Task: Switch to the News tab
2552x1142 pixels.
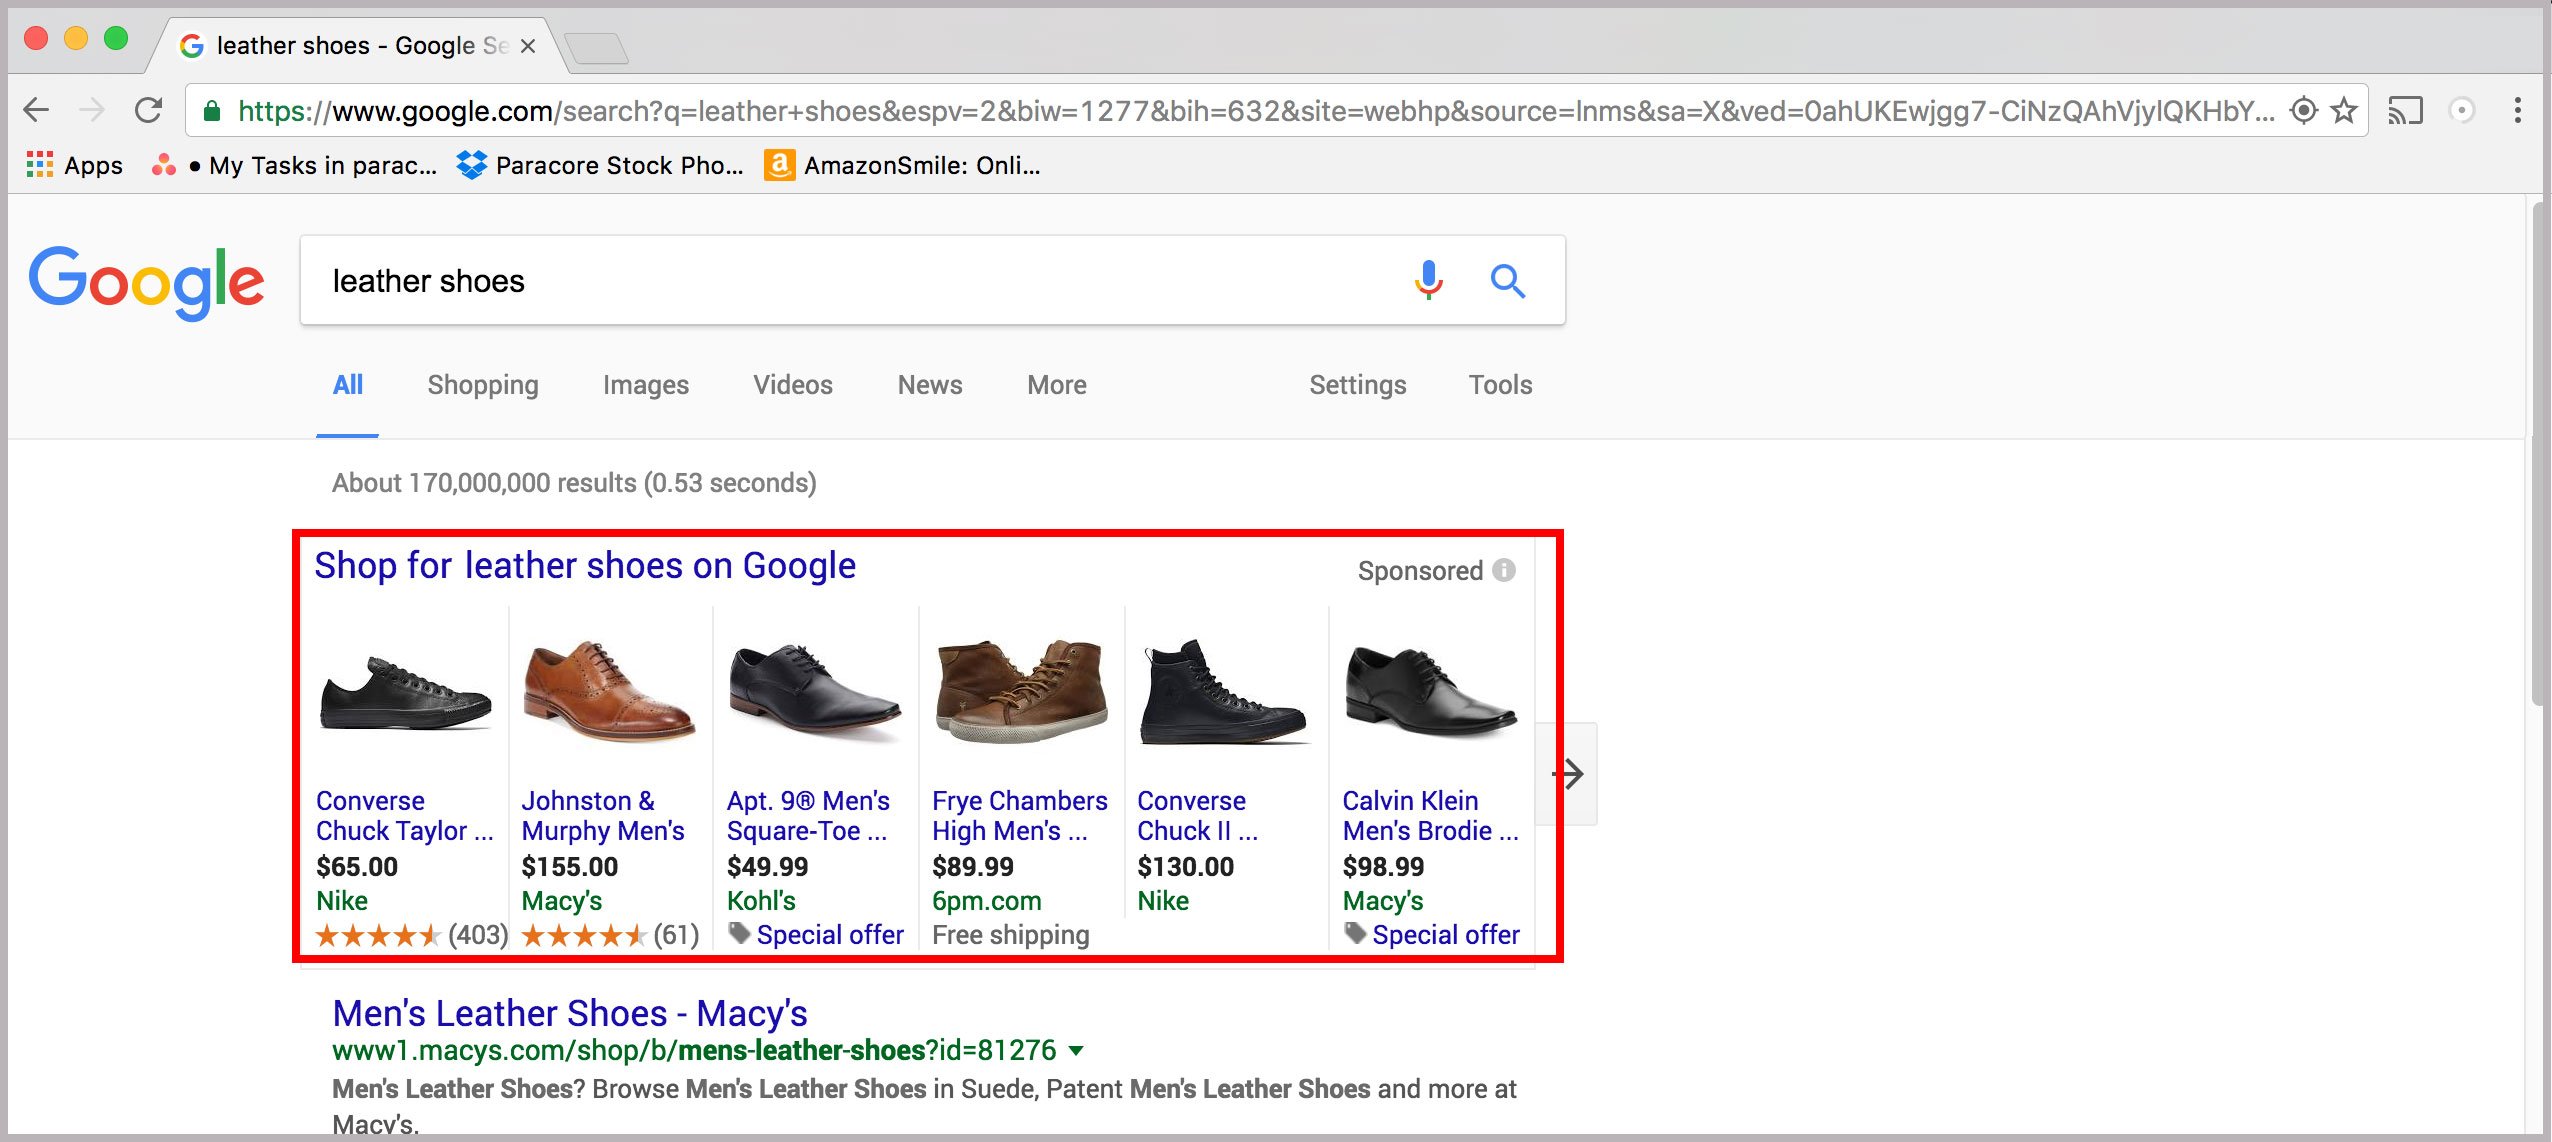Action: [930, 385]
